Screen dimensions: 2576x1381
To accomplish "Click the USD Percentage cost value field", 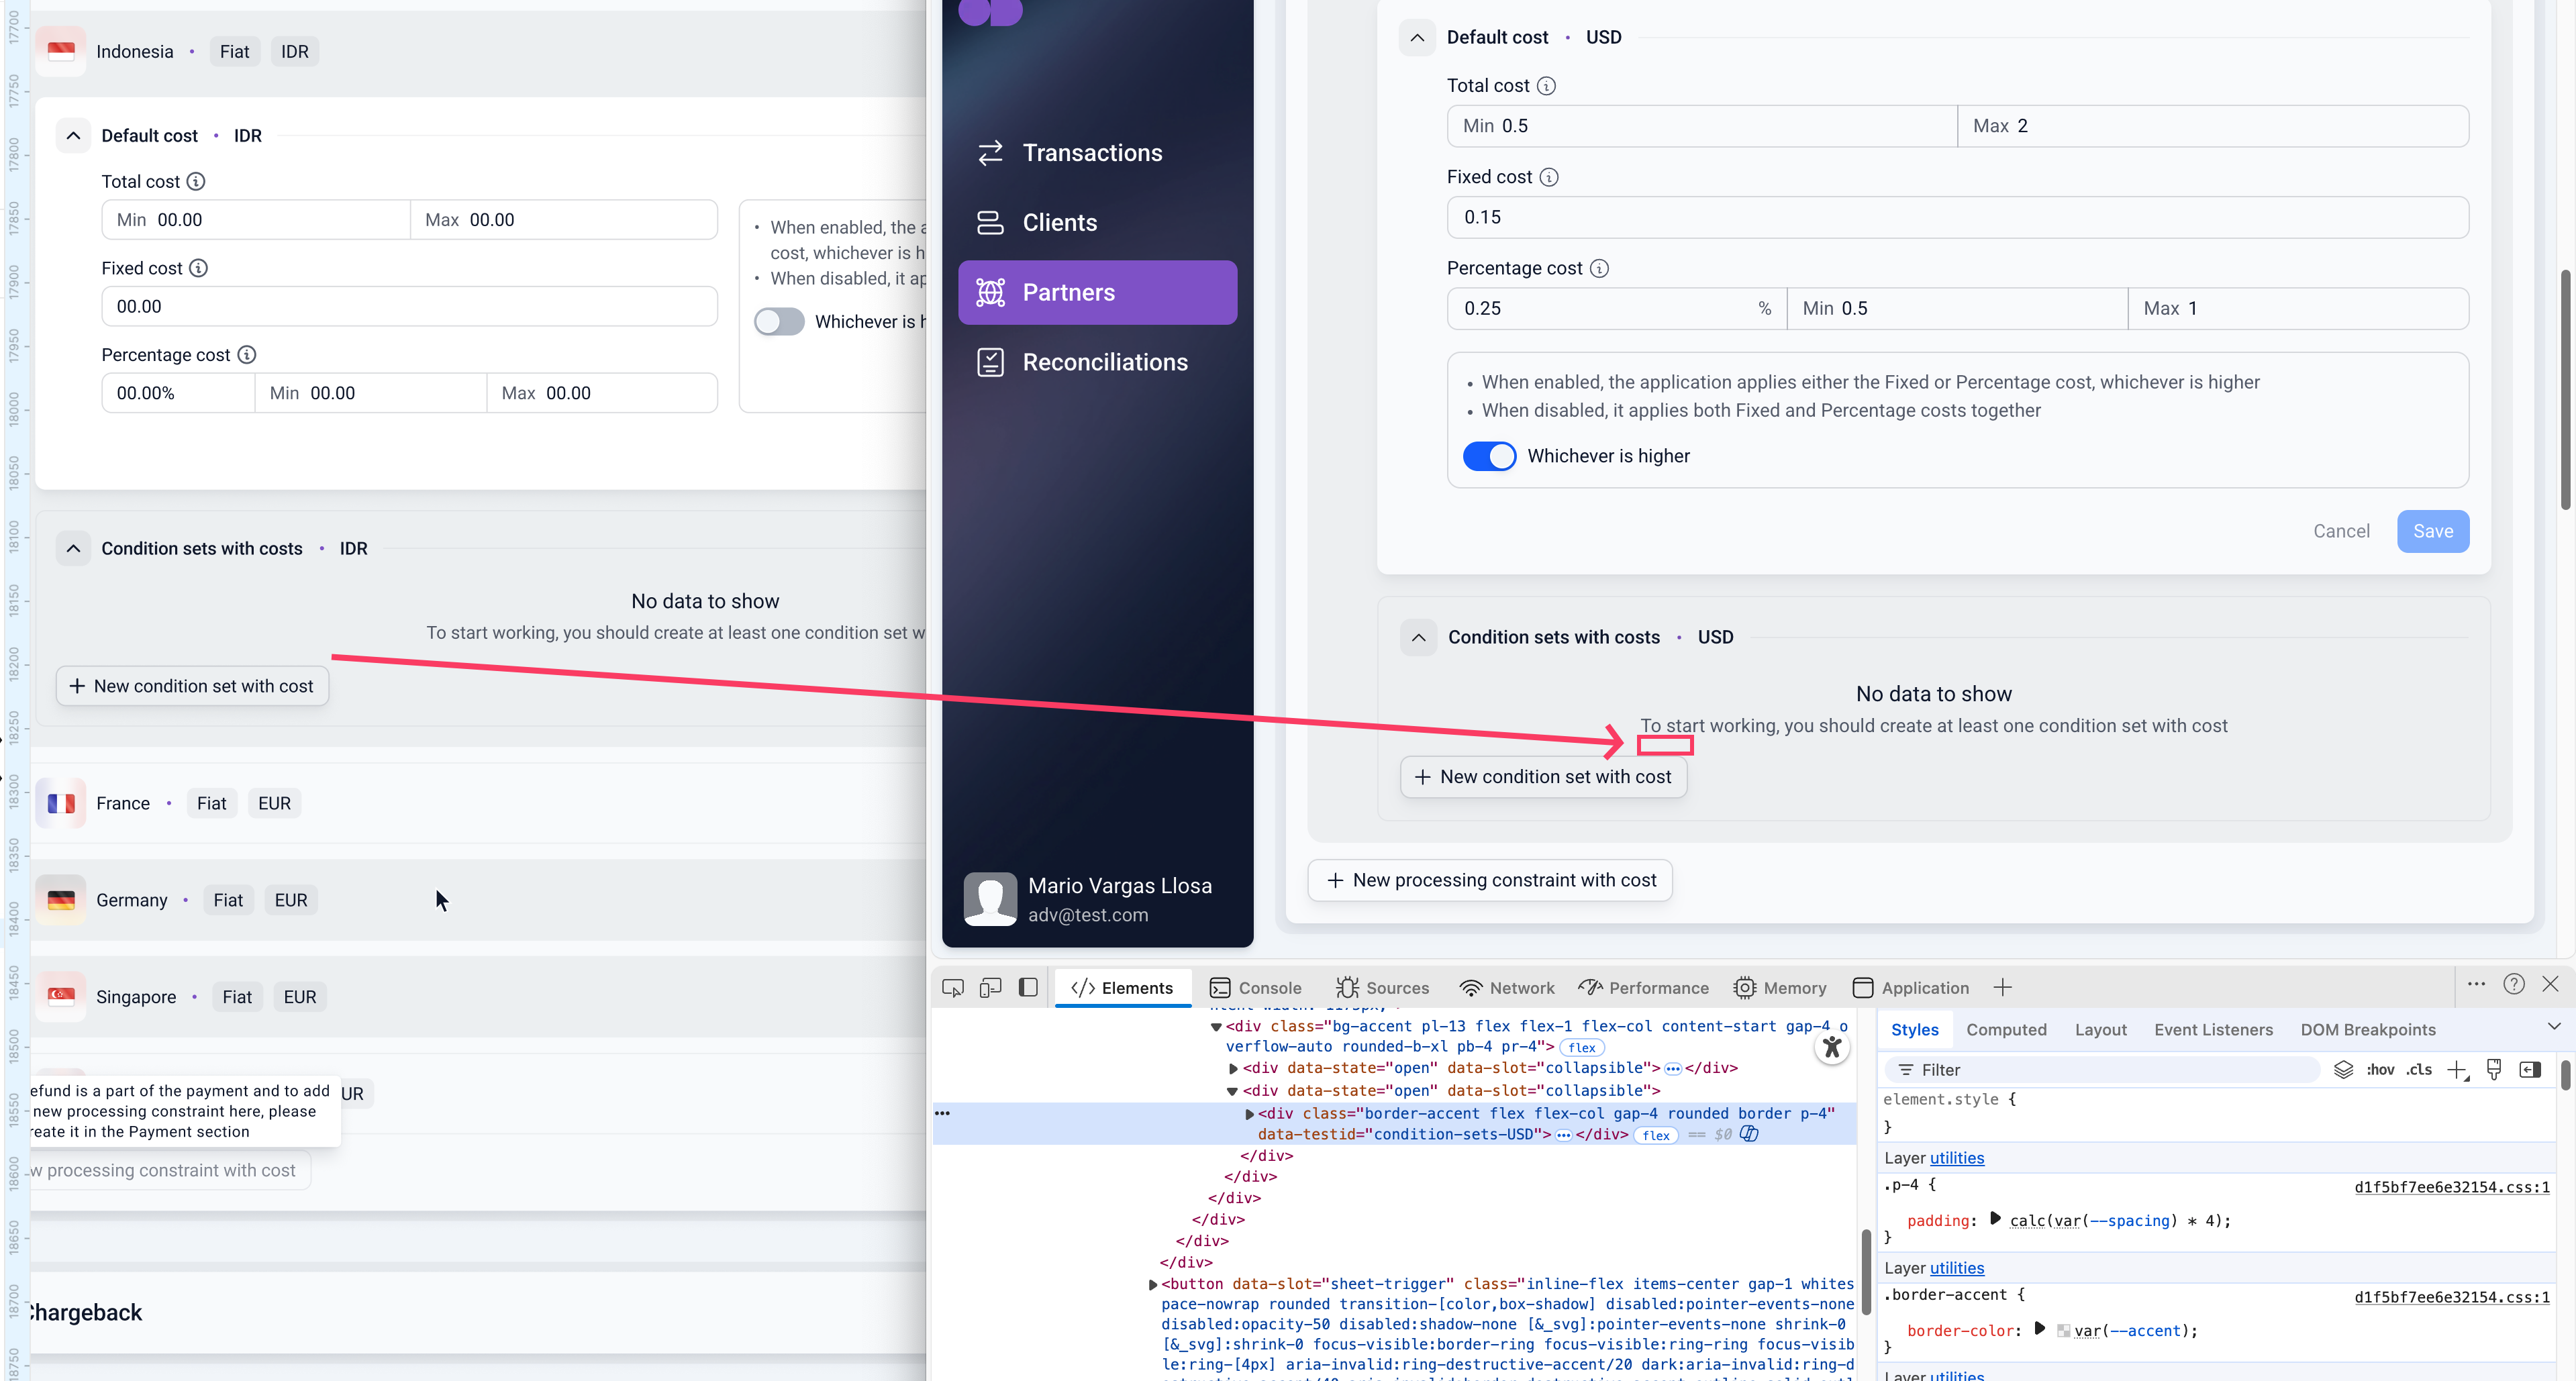I will (1616, 308).
